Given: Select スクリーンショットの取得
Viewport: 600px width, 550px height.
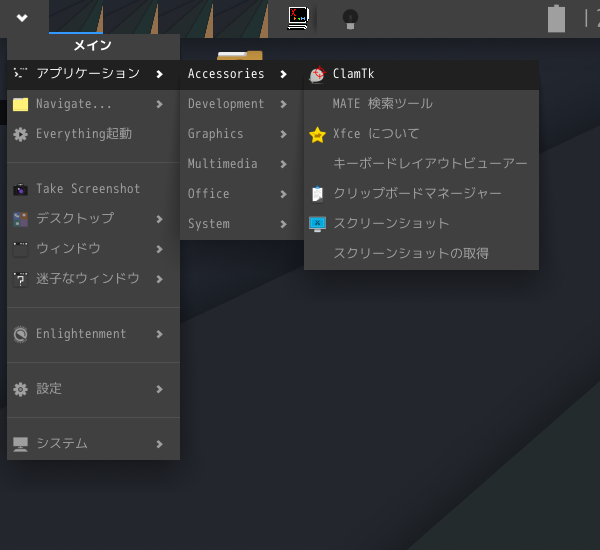Looking at the screenshot, I should [421, 254].
